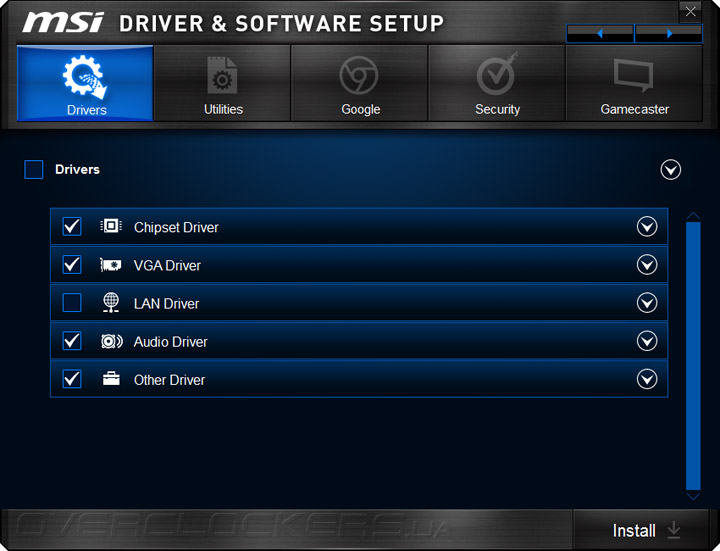Click the Other Driver briefcase icon
The image size is (720, 551).
[111, 379]
